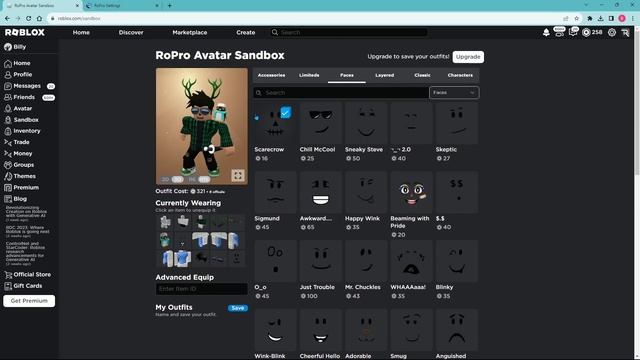Open the blog post about Generative AI creation

tap(26, 213)
